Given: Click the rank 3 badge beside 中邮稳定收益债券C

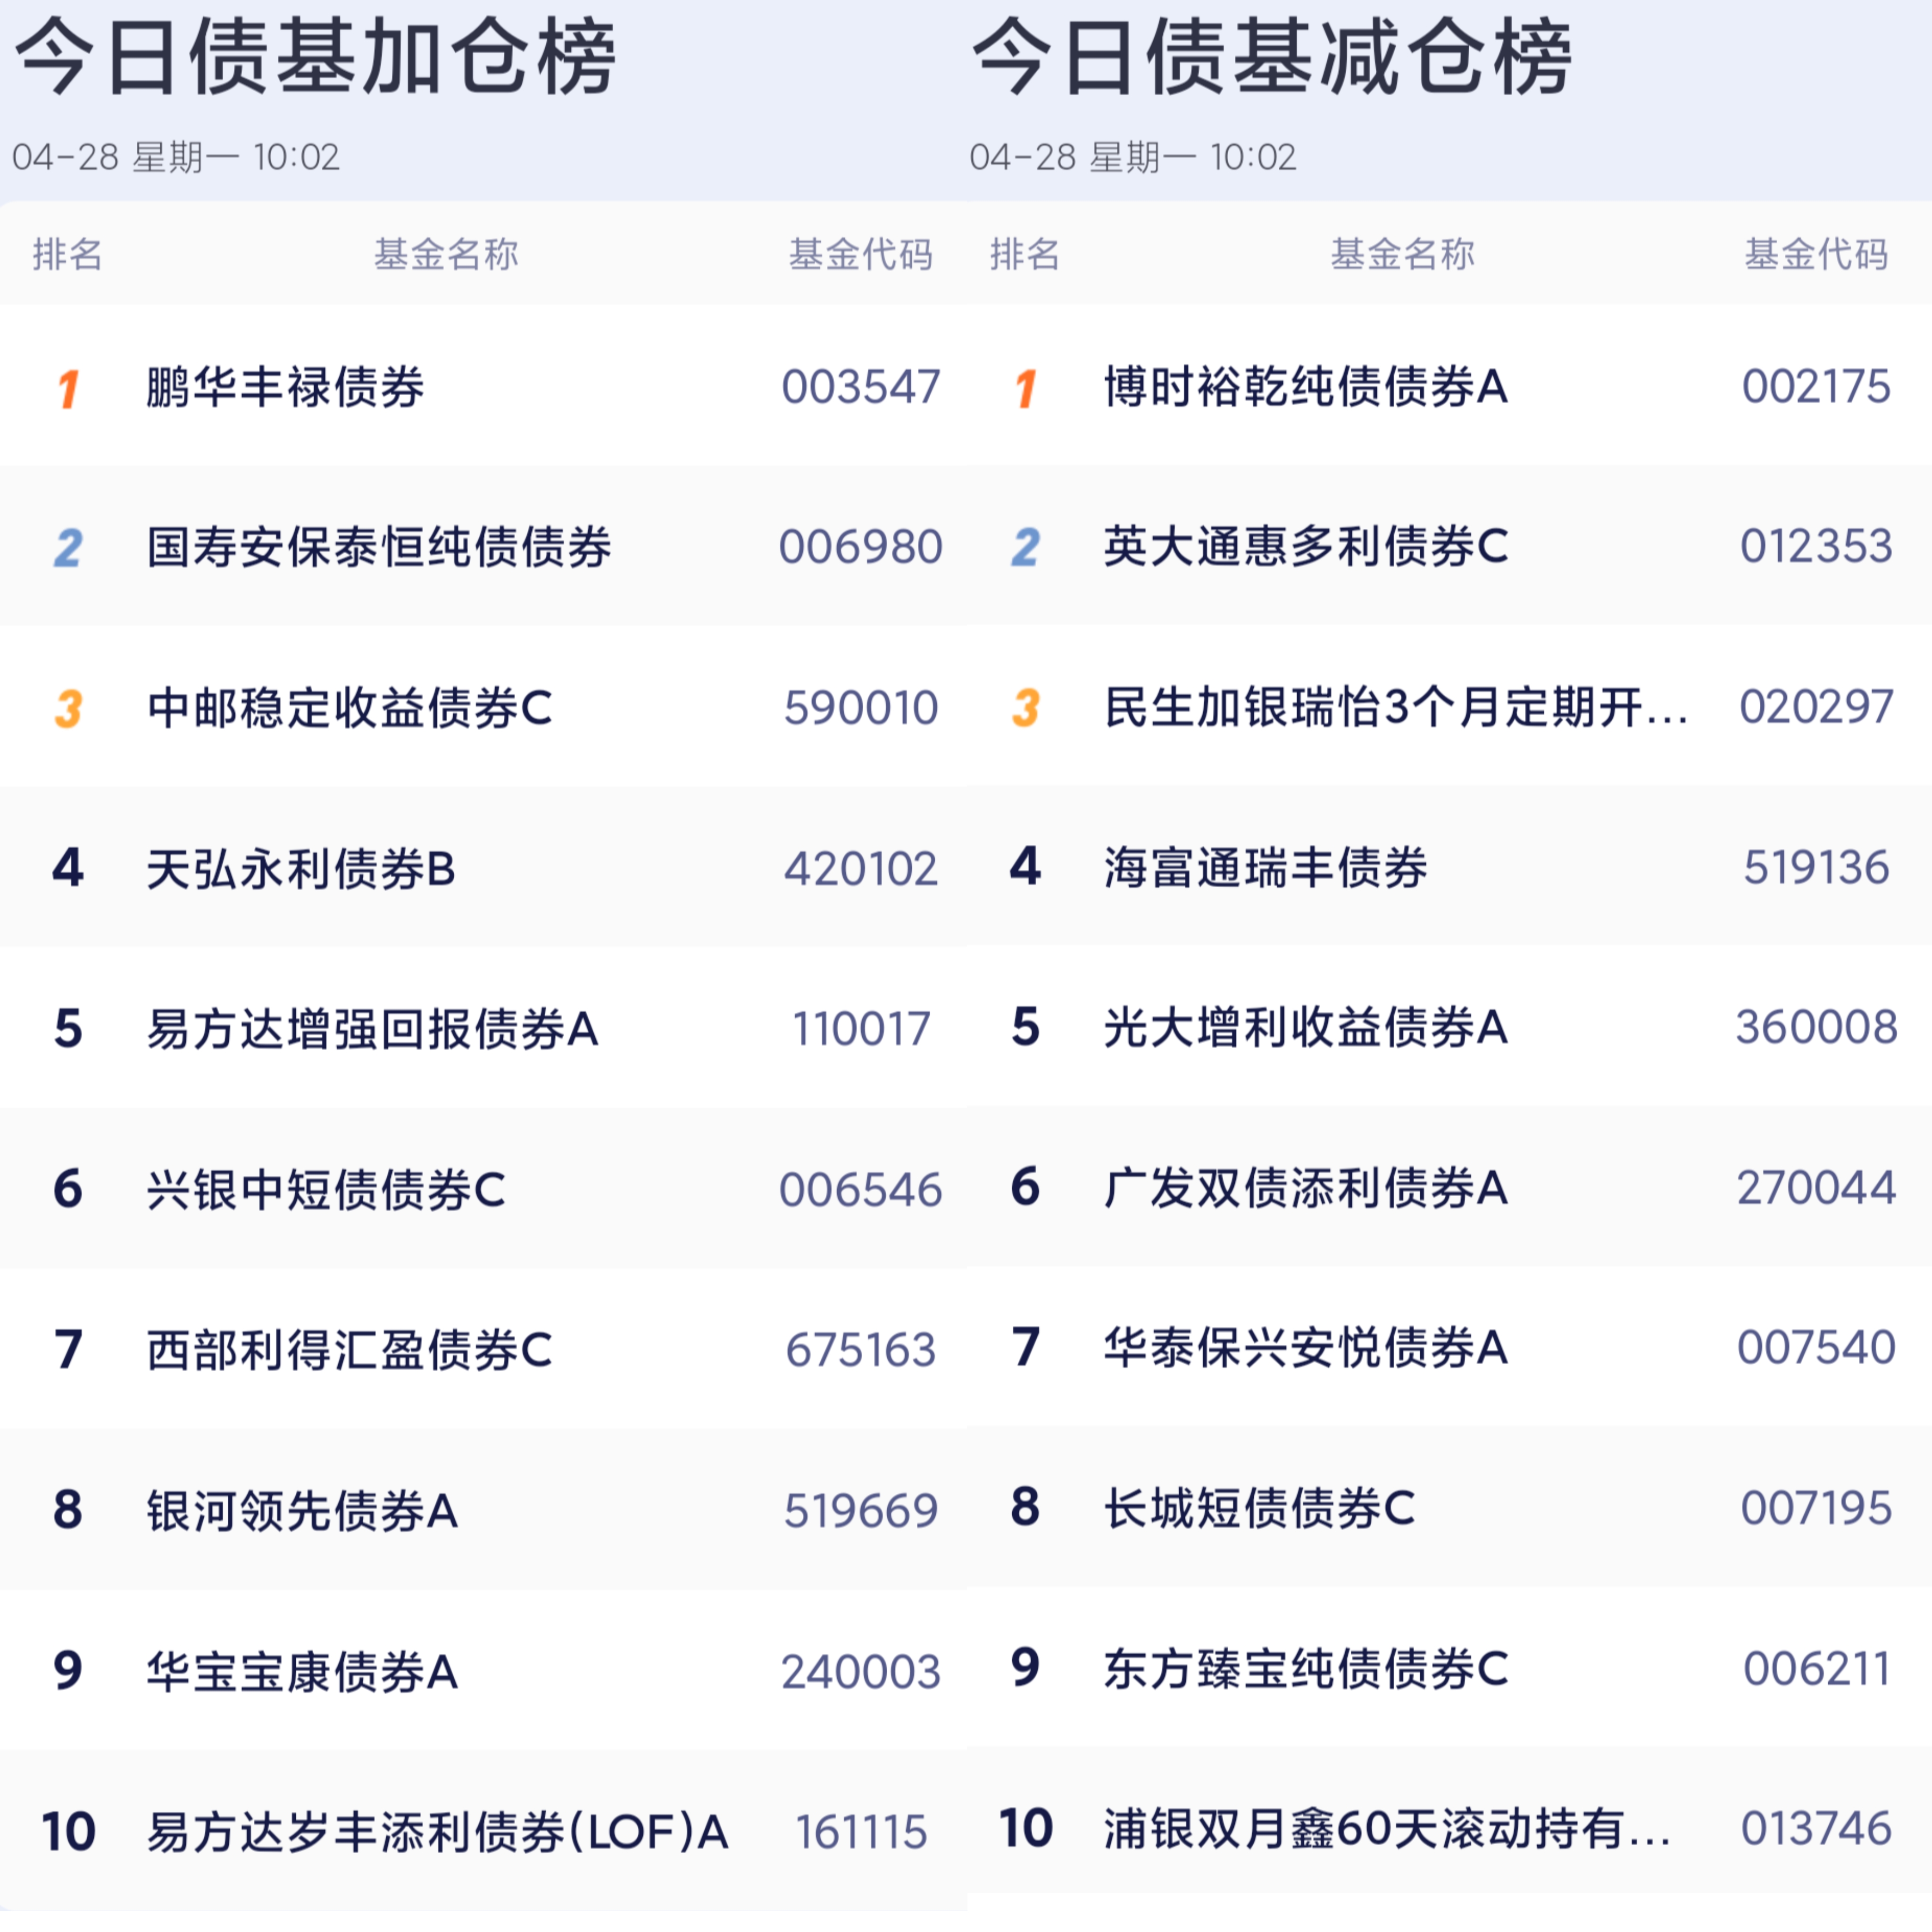Looking at the screenshot, I should tap(68, 709).
